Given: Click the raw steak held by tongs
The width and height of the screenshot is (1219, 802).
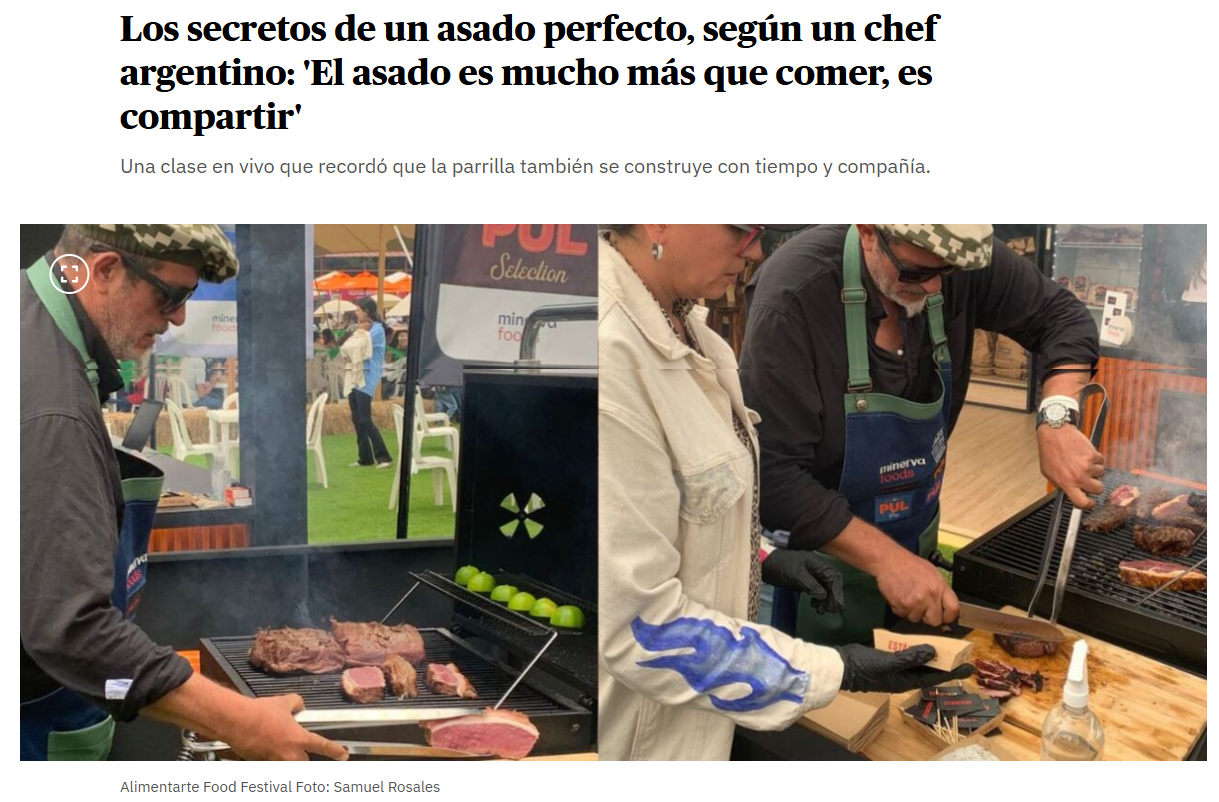Looking at the screenshot, I should (480, 733).
